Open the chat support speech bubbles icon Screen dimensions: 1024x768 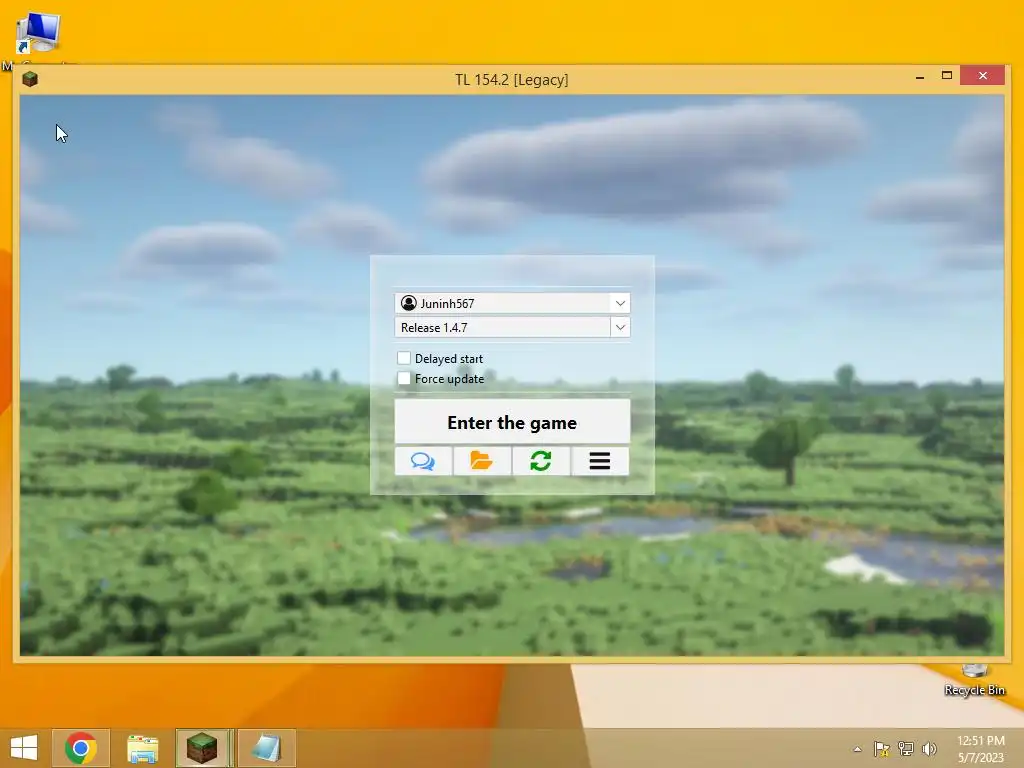point(423,461)
